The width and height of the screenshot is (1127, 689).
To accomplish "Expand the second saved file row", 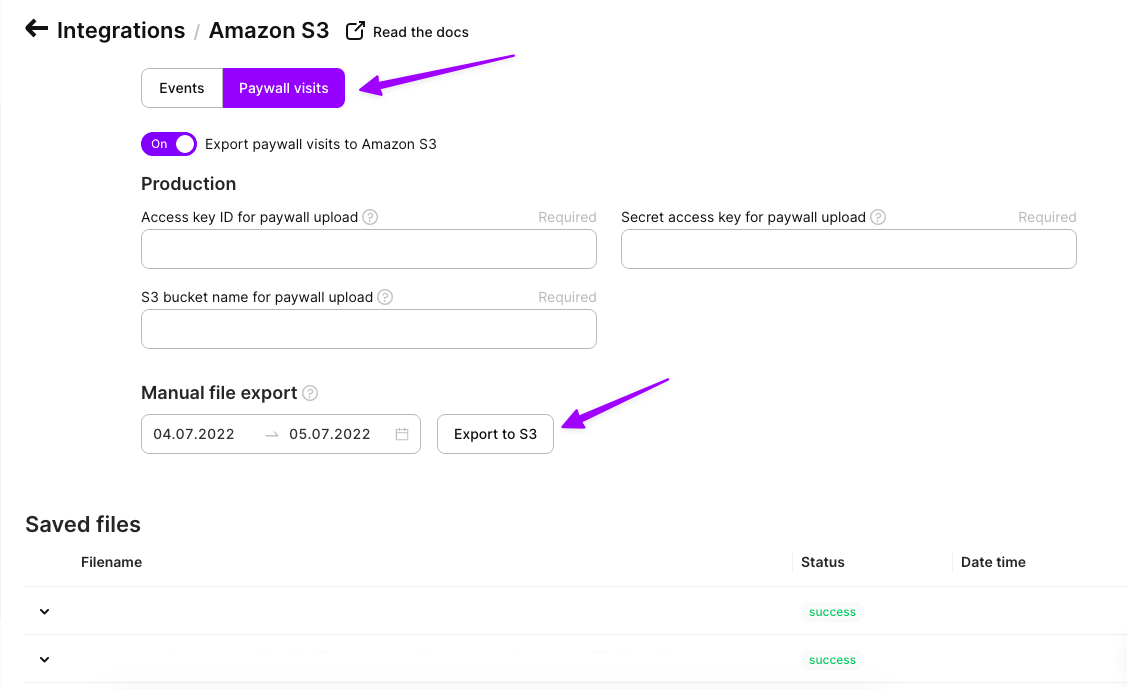I will click(x=45, y=660).
